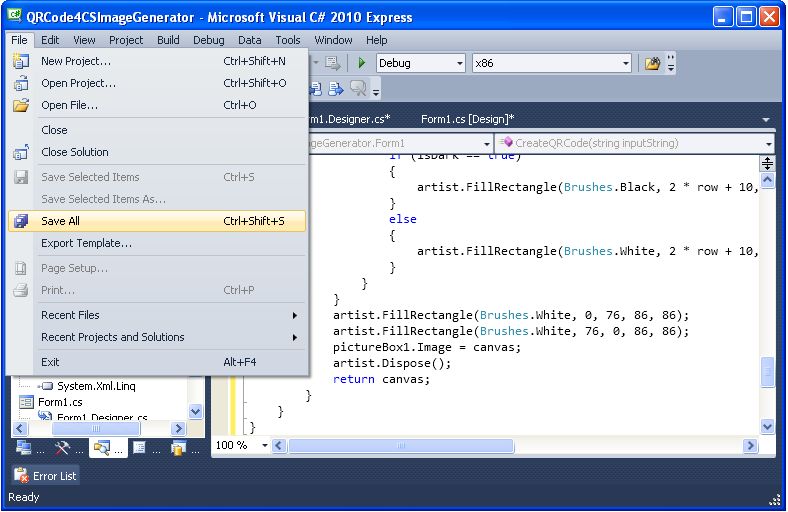Click editor horizontal scrollbar left arrow
The height and width of the screenshot is (512, 788).
[x=279, y=446]
